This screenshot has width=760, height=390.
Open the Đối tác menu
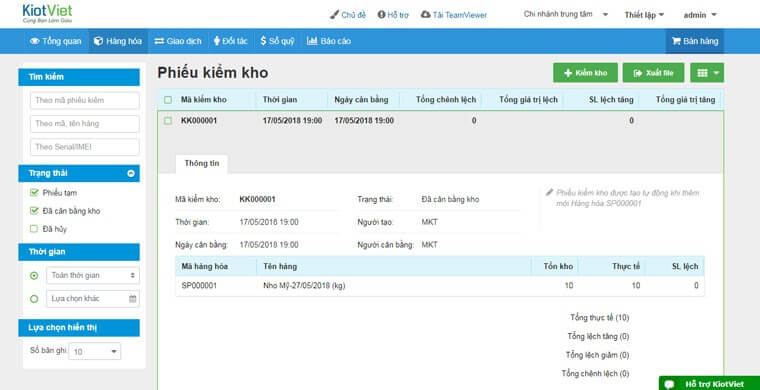(x=231, y=41)
